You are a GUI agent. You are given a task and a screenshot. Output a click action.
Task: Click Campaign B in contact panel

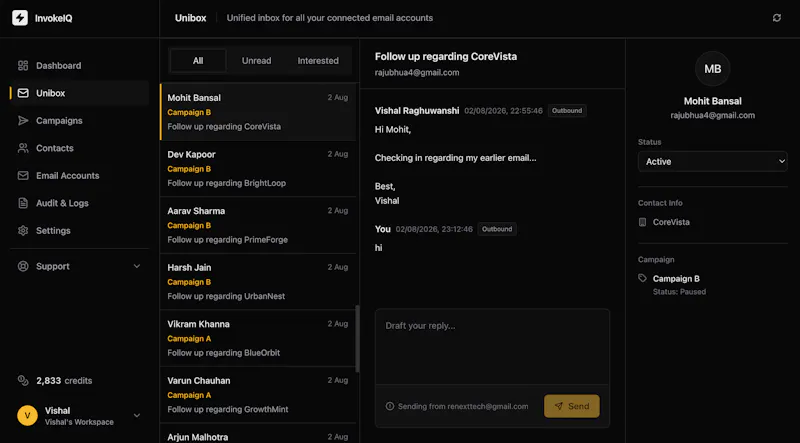click(x=676, y=279)
